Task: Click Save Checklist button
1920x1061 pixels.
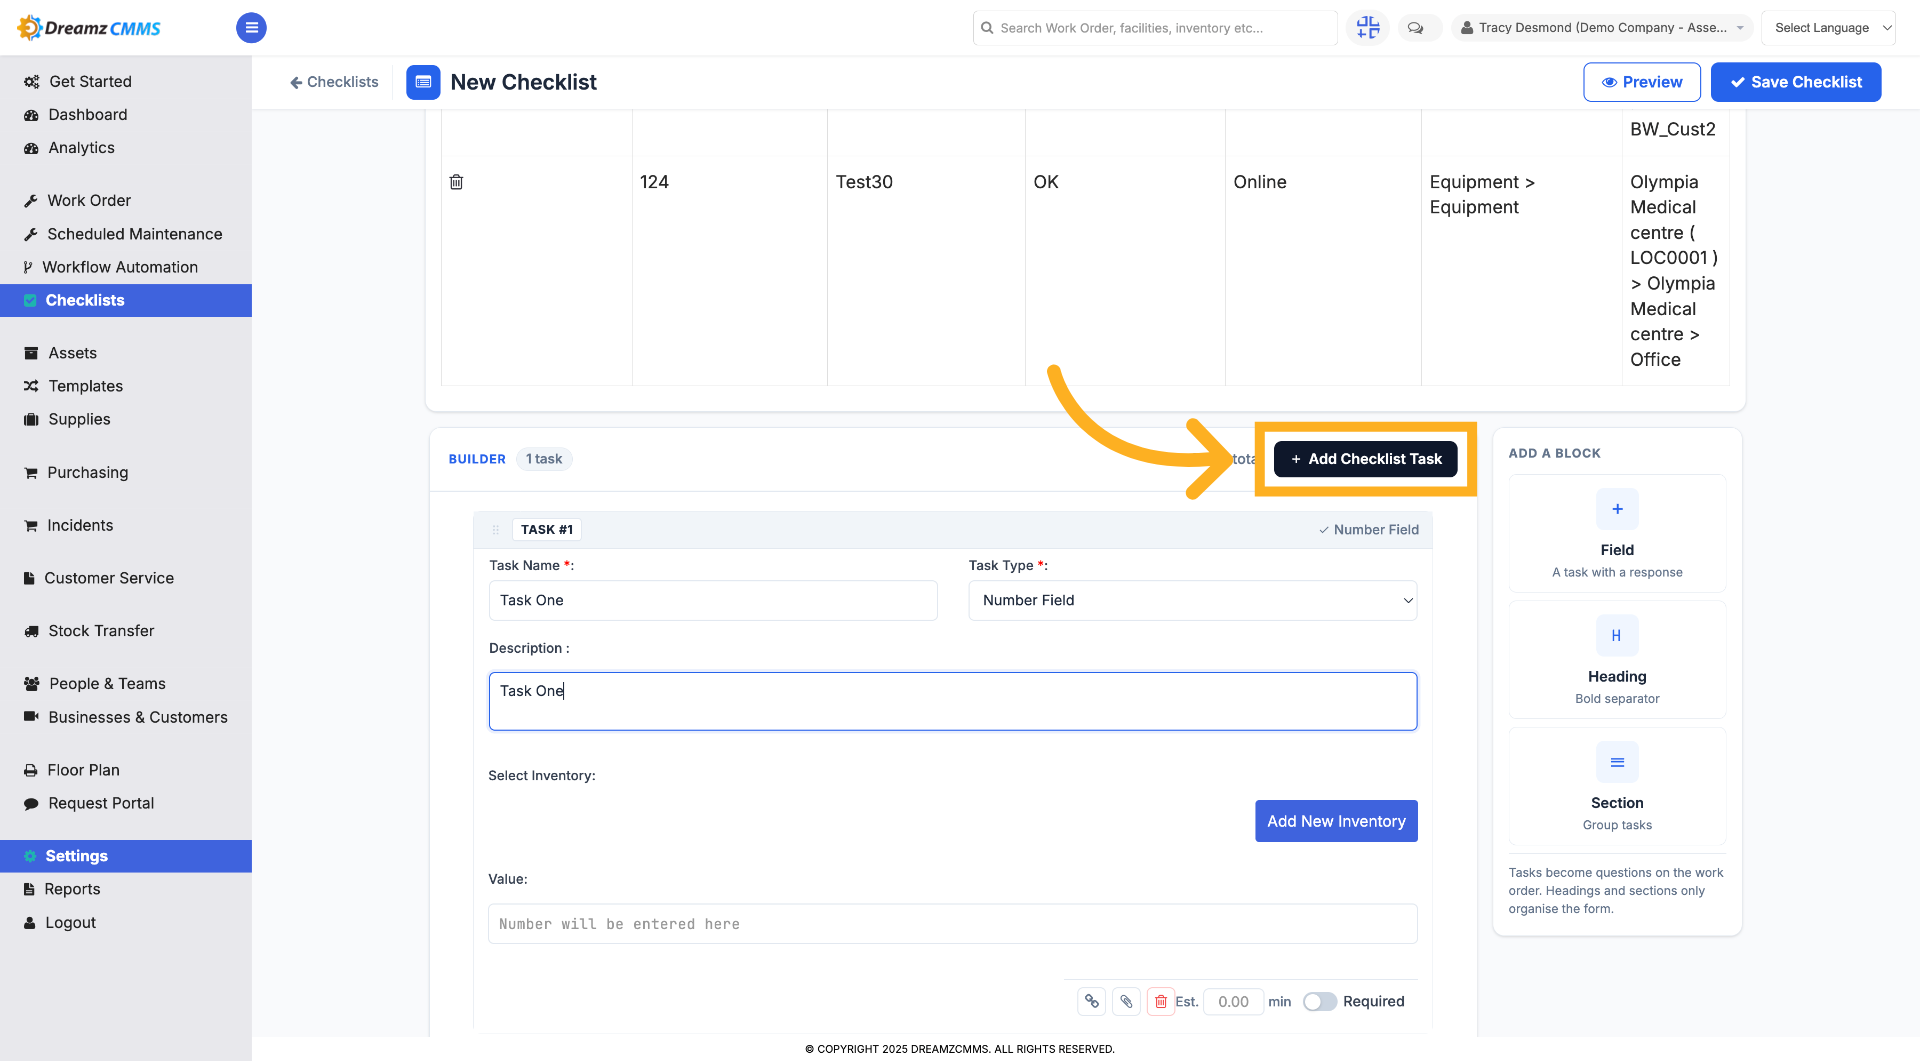Action: coord(1795,82)
